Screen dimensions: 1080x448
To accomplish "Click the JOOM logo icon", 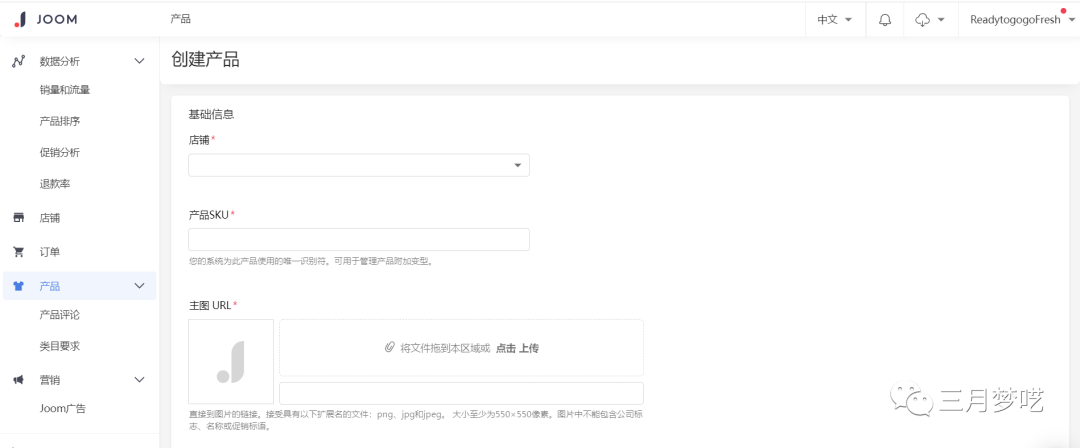I will pos(20,19).
